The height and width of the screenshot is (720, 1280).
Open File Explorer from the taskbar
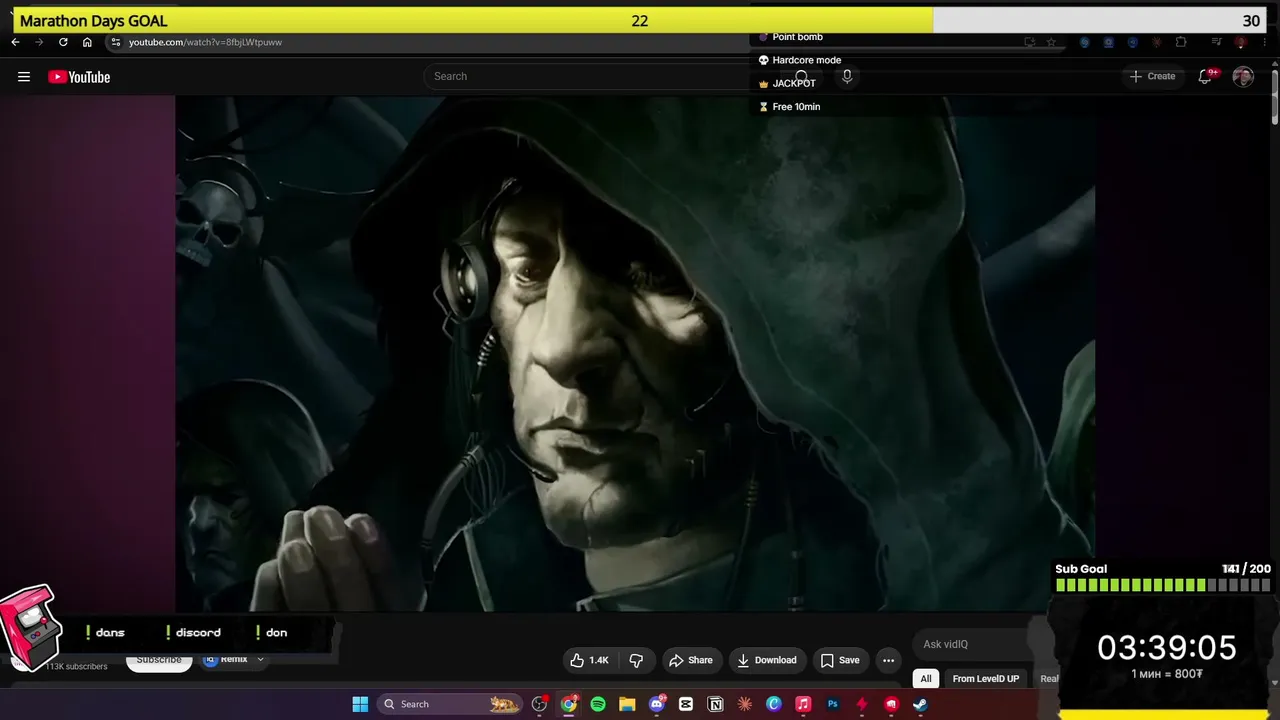(x=627, y=704)
